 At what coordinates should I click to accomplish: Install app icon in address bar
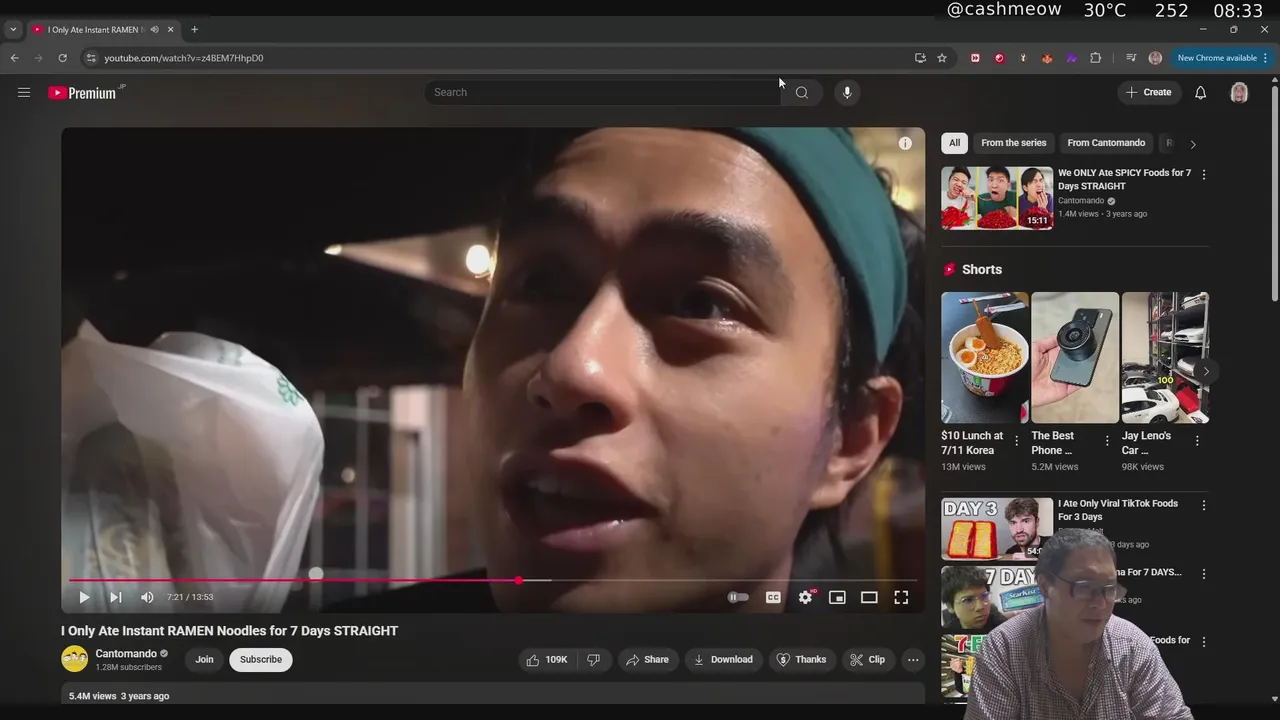(x=920, y=58)
